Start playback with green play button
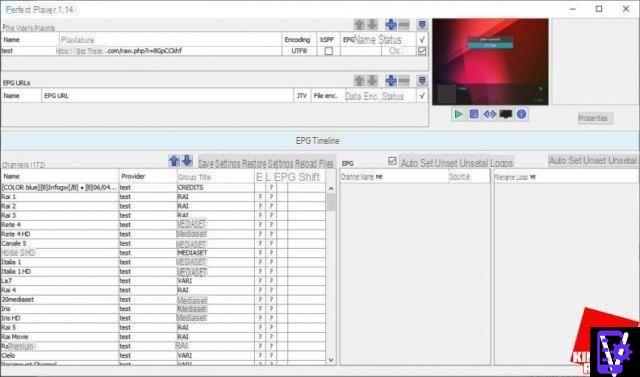The height and width of the screenshot is (377, 640). click(x=458, y=114)
